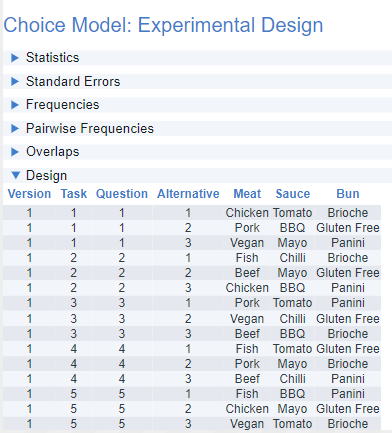This screenshot has height=433, width=392.
Task: Select the Sauce column header
Action: click(293, 194)
